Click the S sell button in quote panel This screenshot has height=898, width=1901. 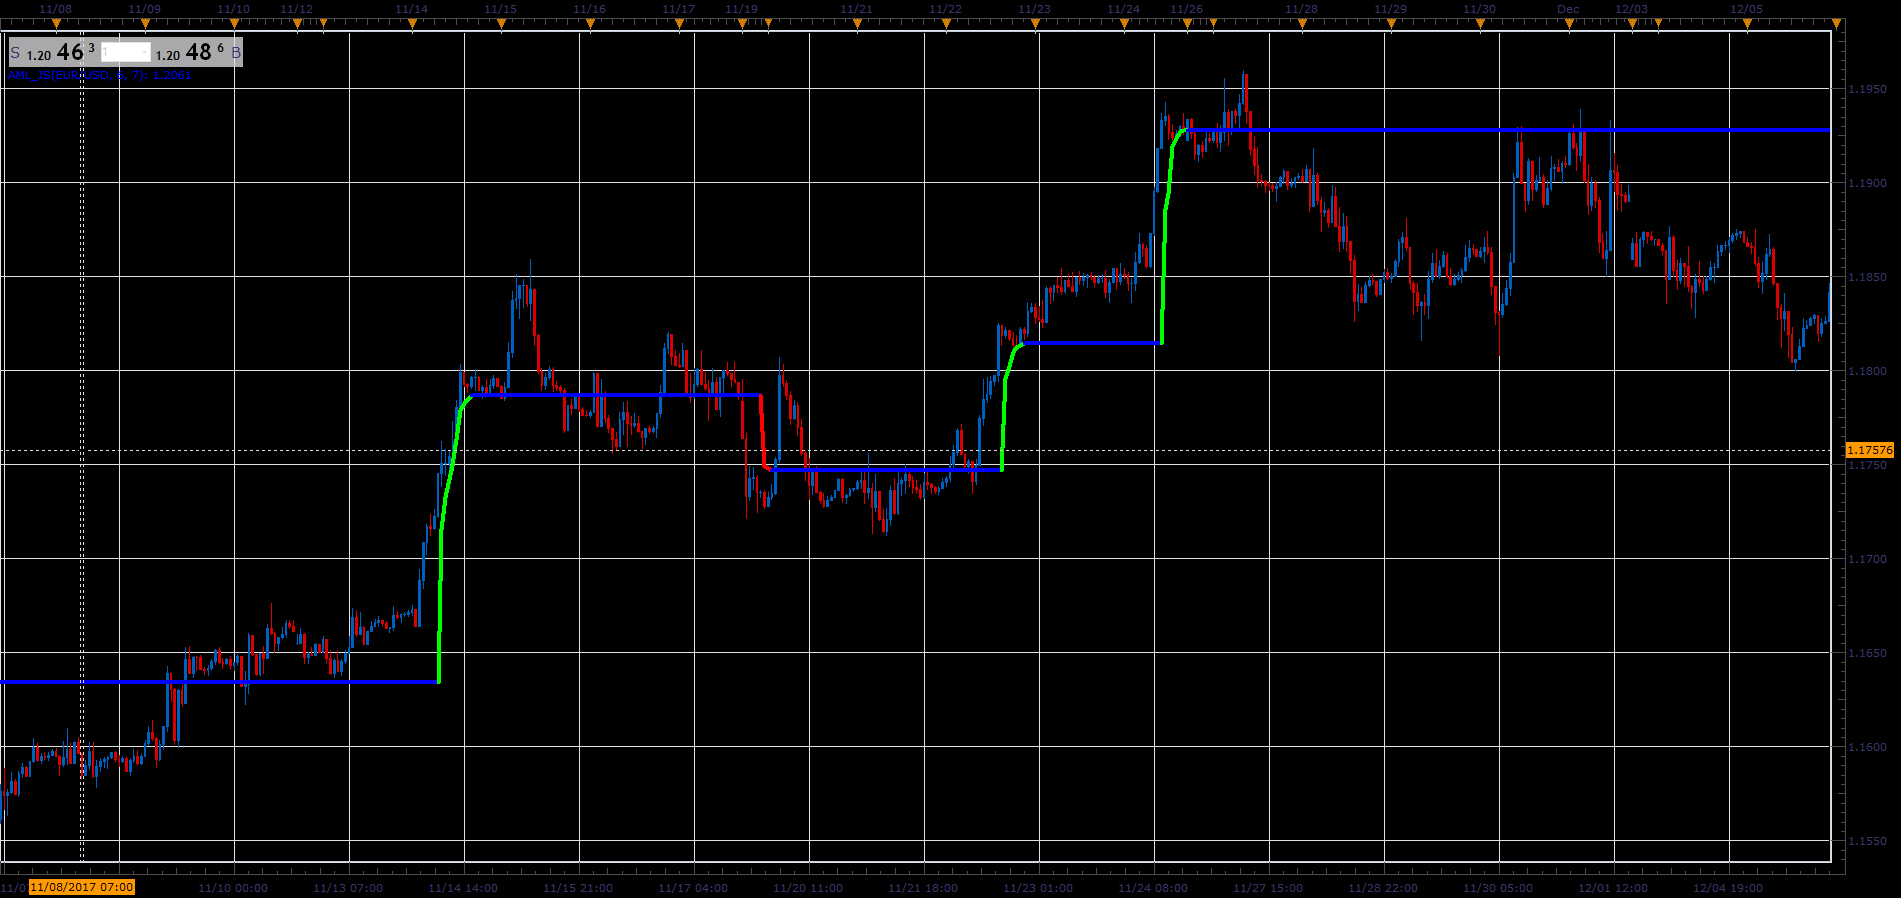[15, 53]
